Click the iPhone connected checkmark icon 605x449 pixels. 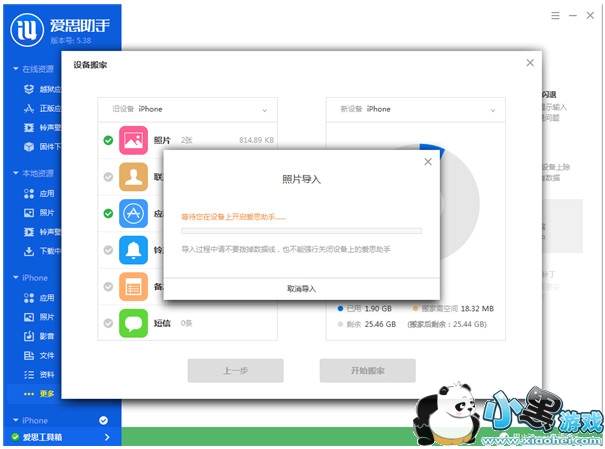[x=103, y=420]
